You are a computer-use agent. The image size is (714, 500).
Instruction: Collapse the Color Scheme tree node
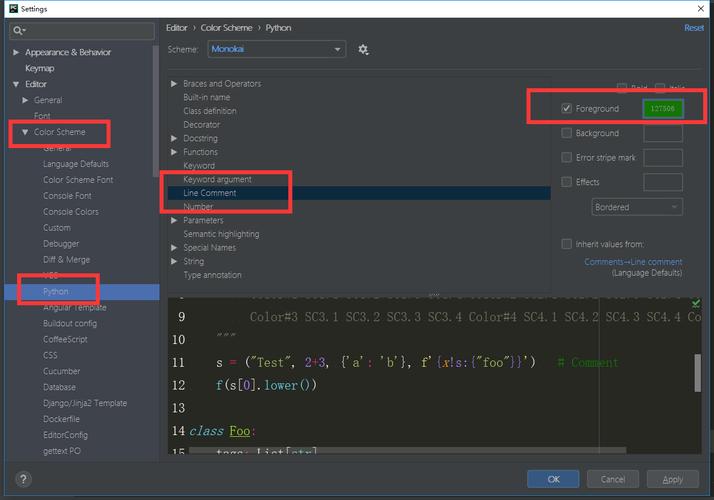click(25, 132)
